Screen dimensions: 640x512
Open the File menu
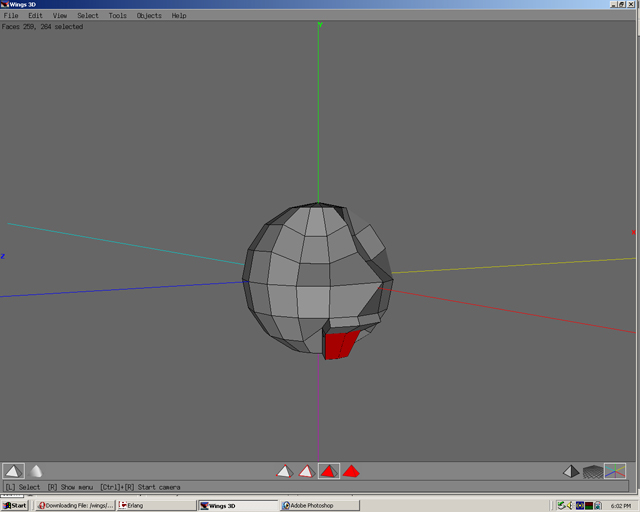click(11, 16)
